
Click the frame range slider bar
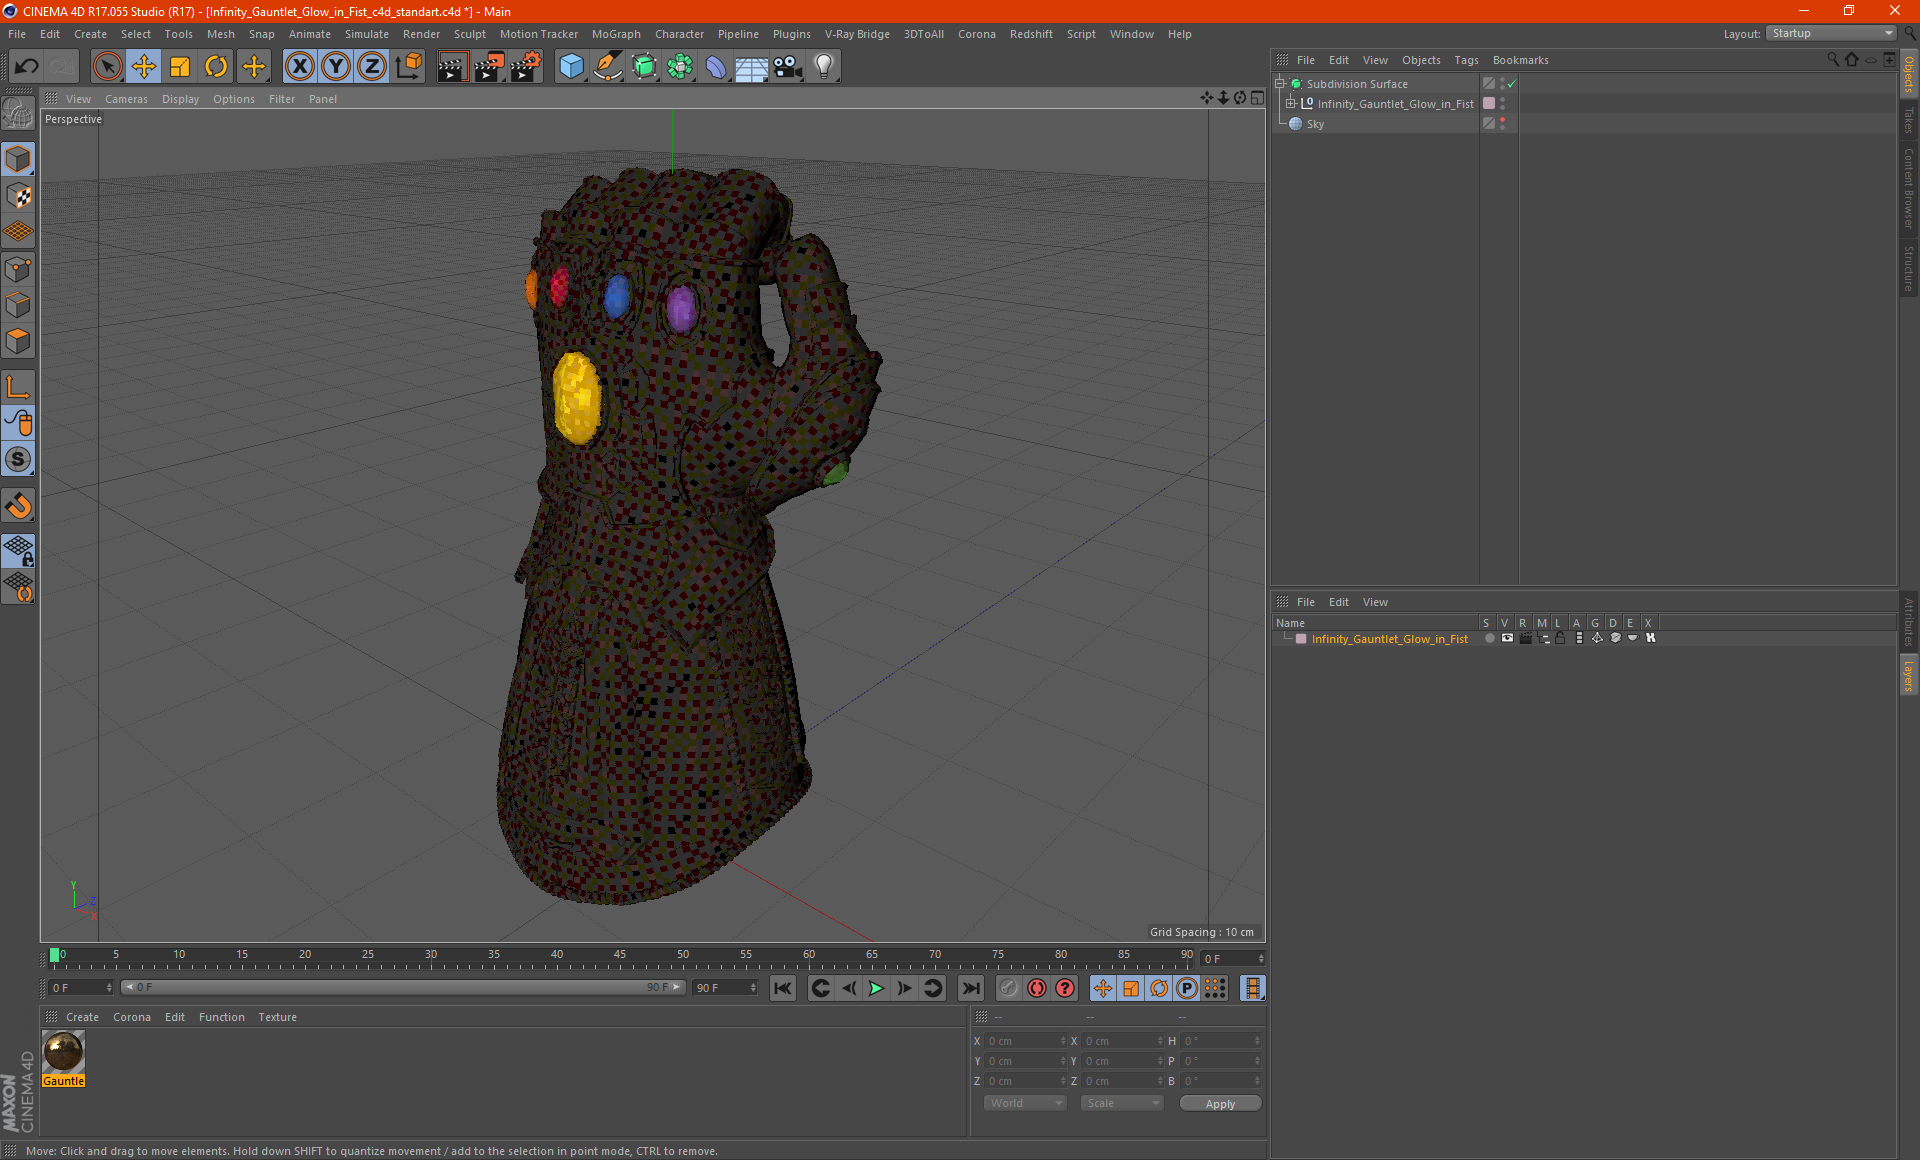402,987
